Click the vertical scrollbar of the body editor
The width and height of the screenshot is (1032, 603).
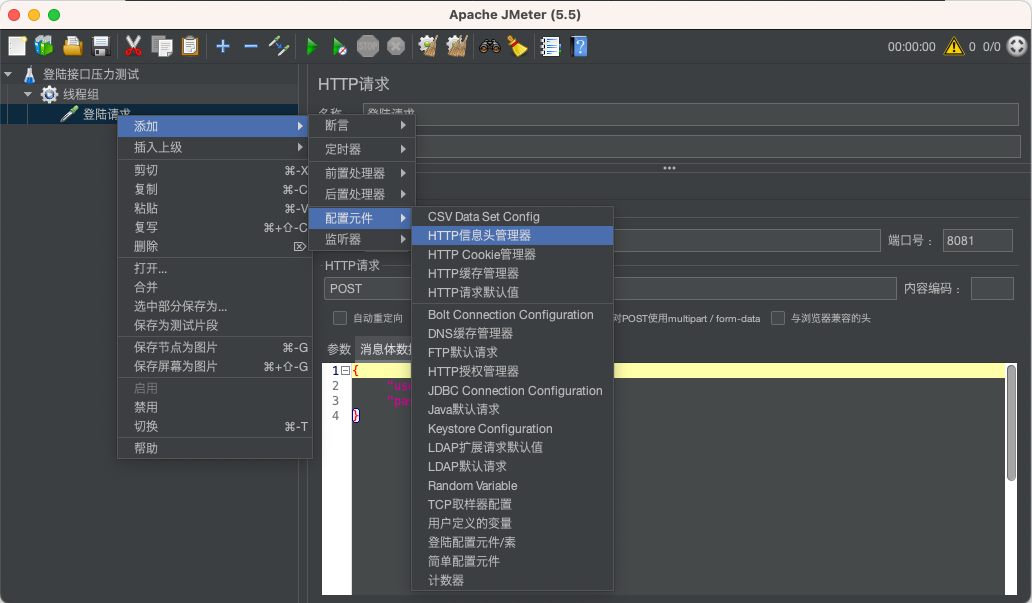1011,424
